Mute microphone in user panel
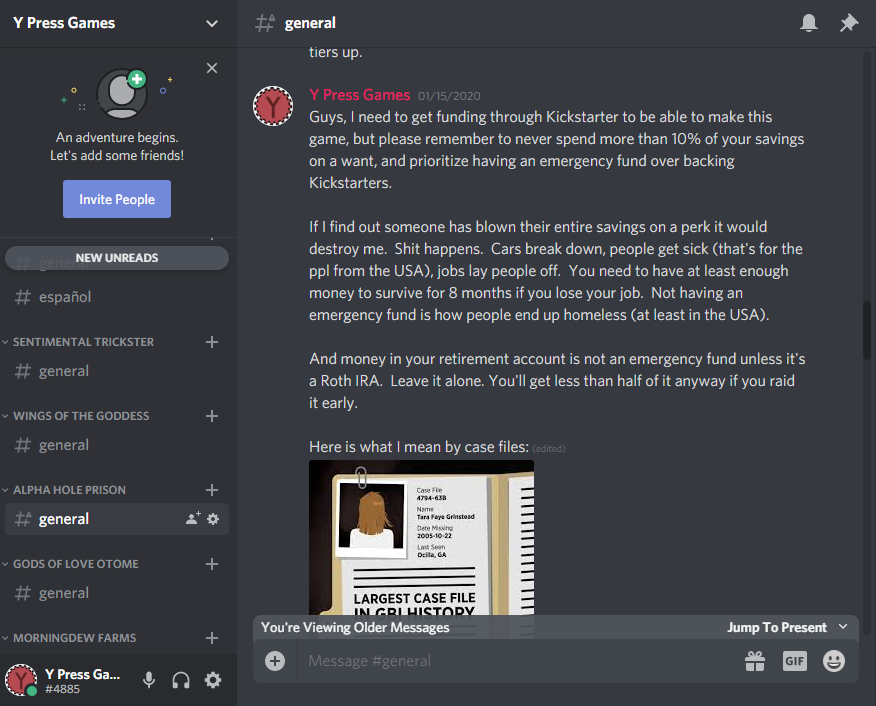This screenshot has height=706, width=876. [149, 680]
